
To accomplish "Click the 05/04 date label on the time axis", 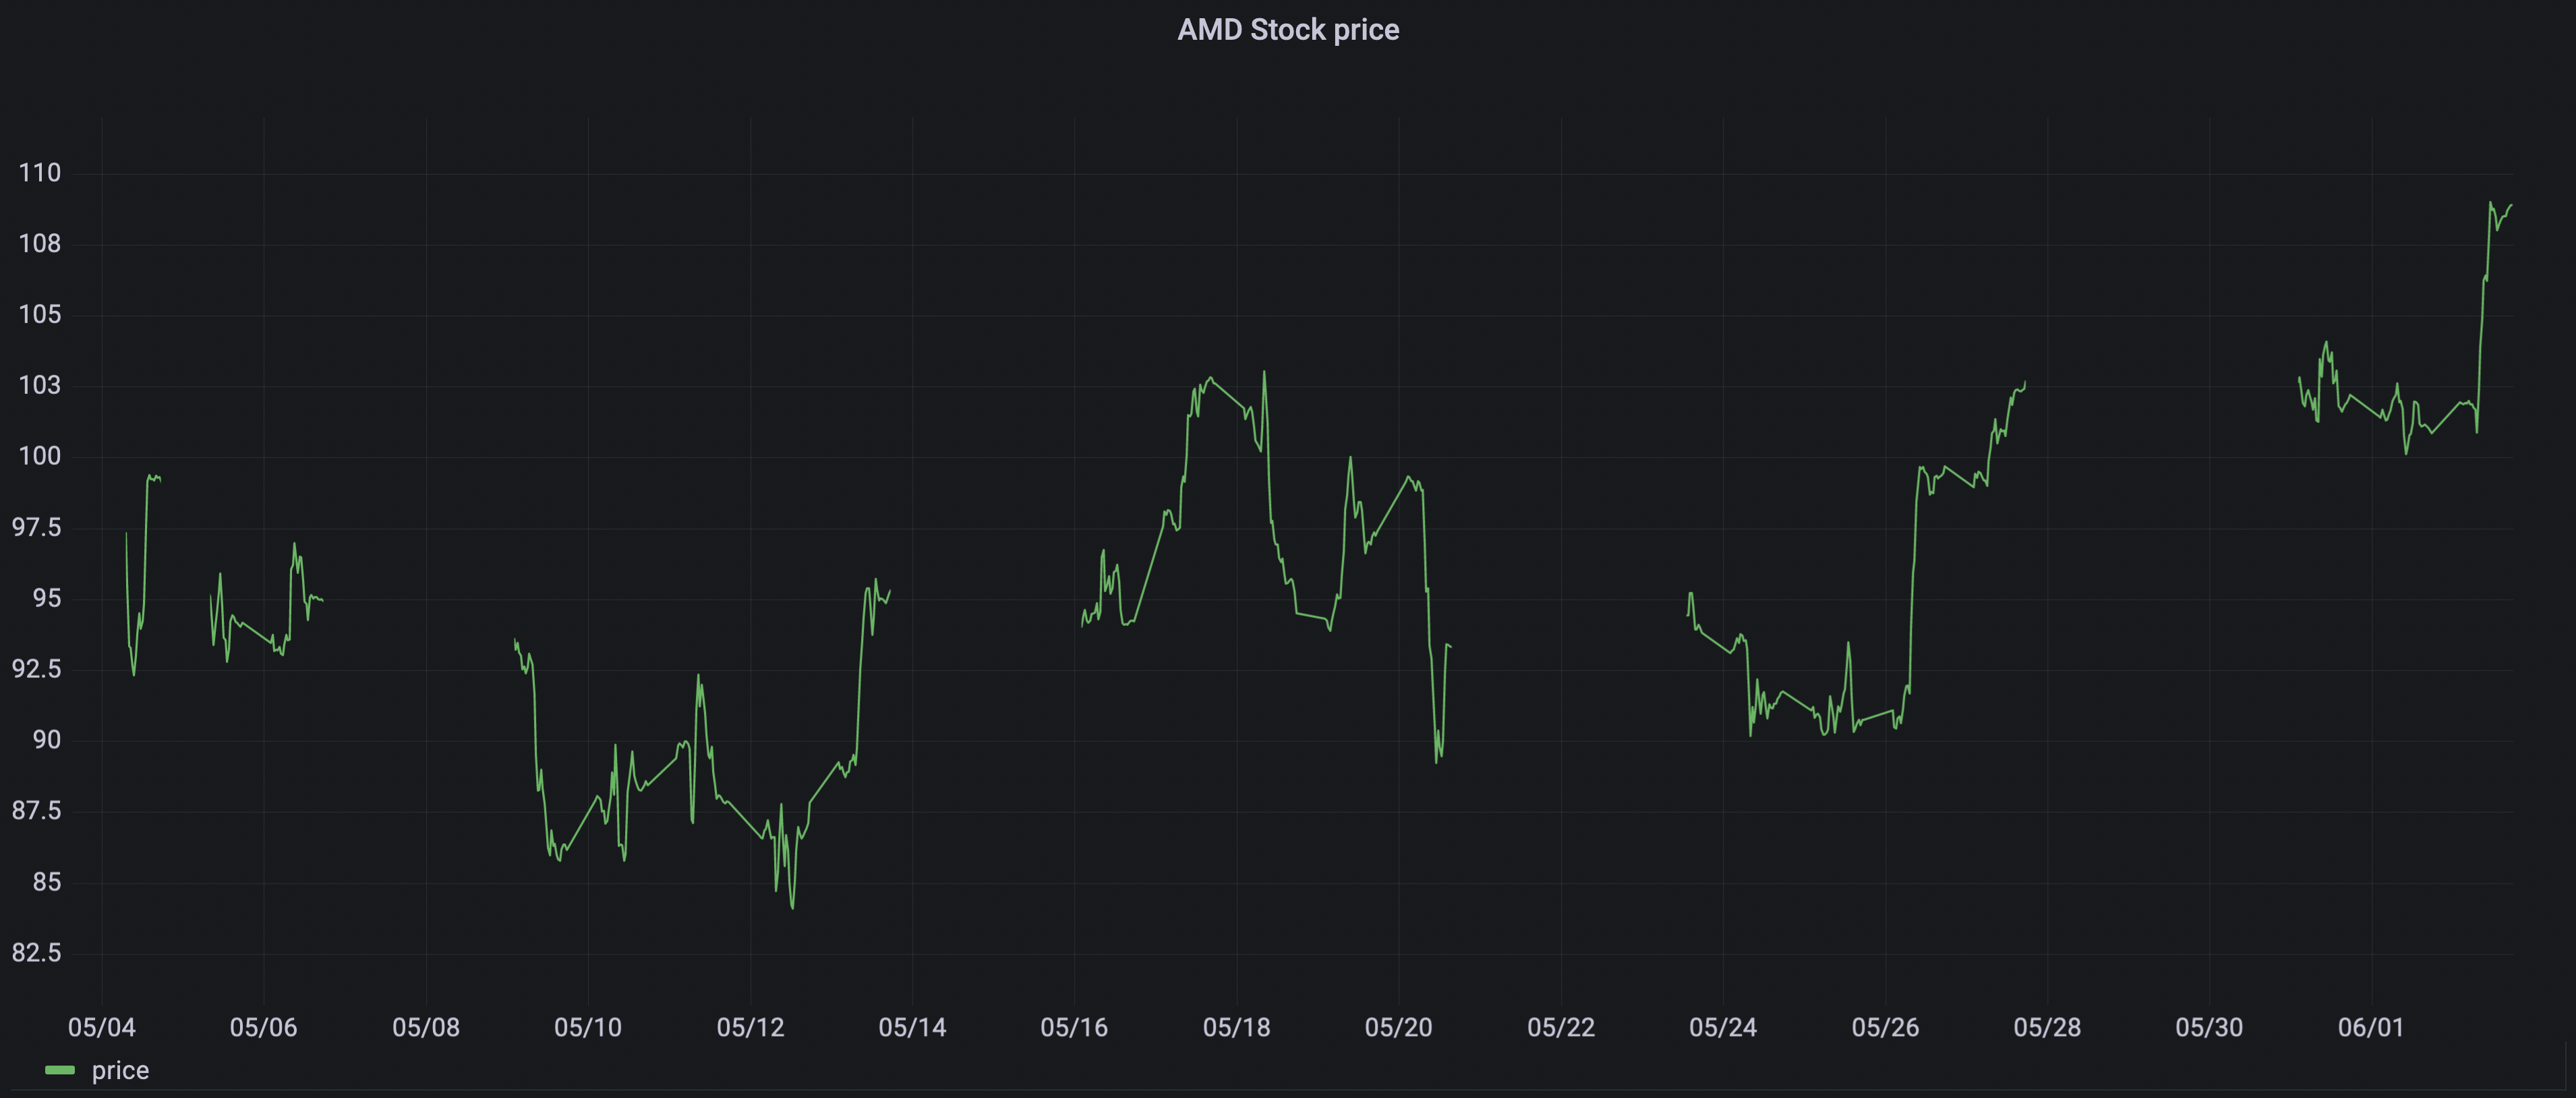I will (102, 1027).
